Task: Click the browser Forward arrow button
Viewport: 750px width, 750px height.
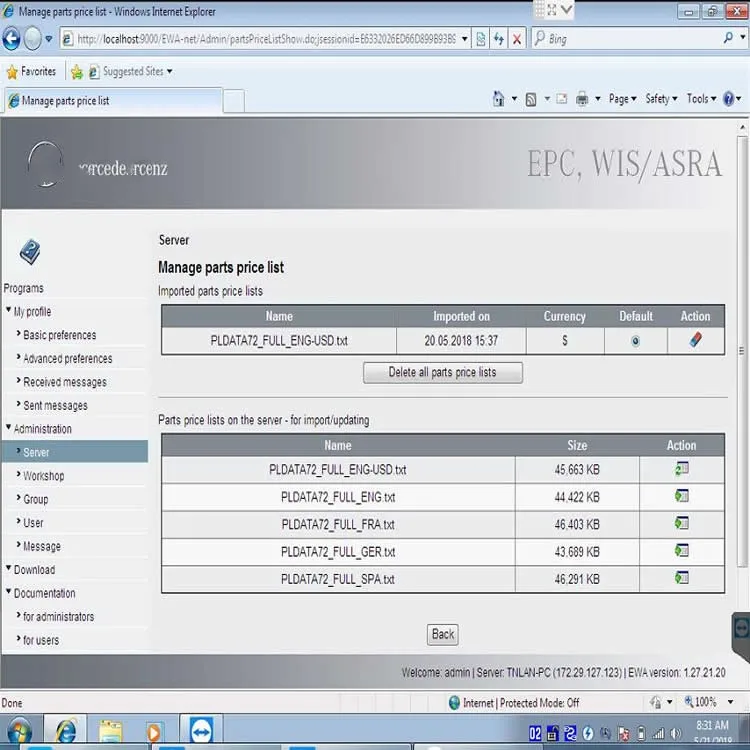Action: (x=33, y=39)
